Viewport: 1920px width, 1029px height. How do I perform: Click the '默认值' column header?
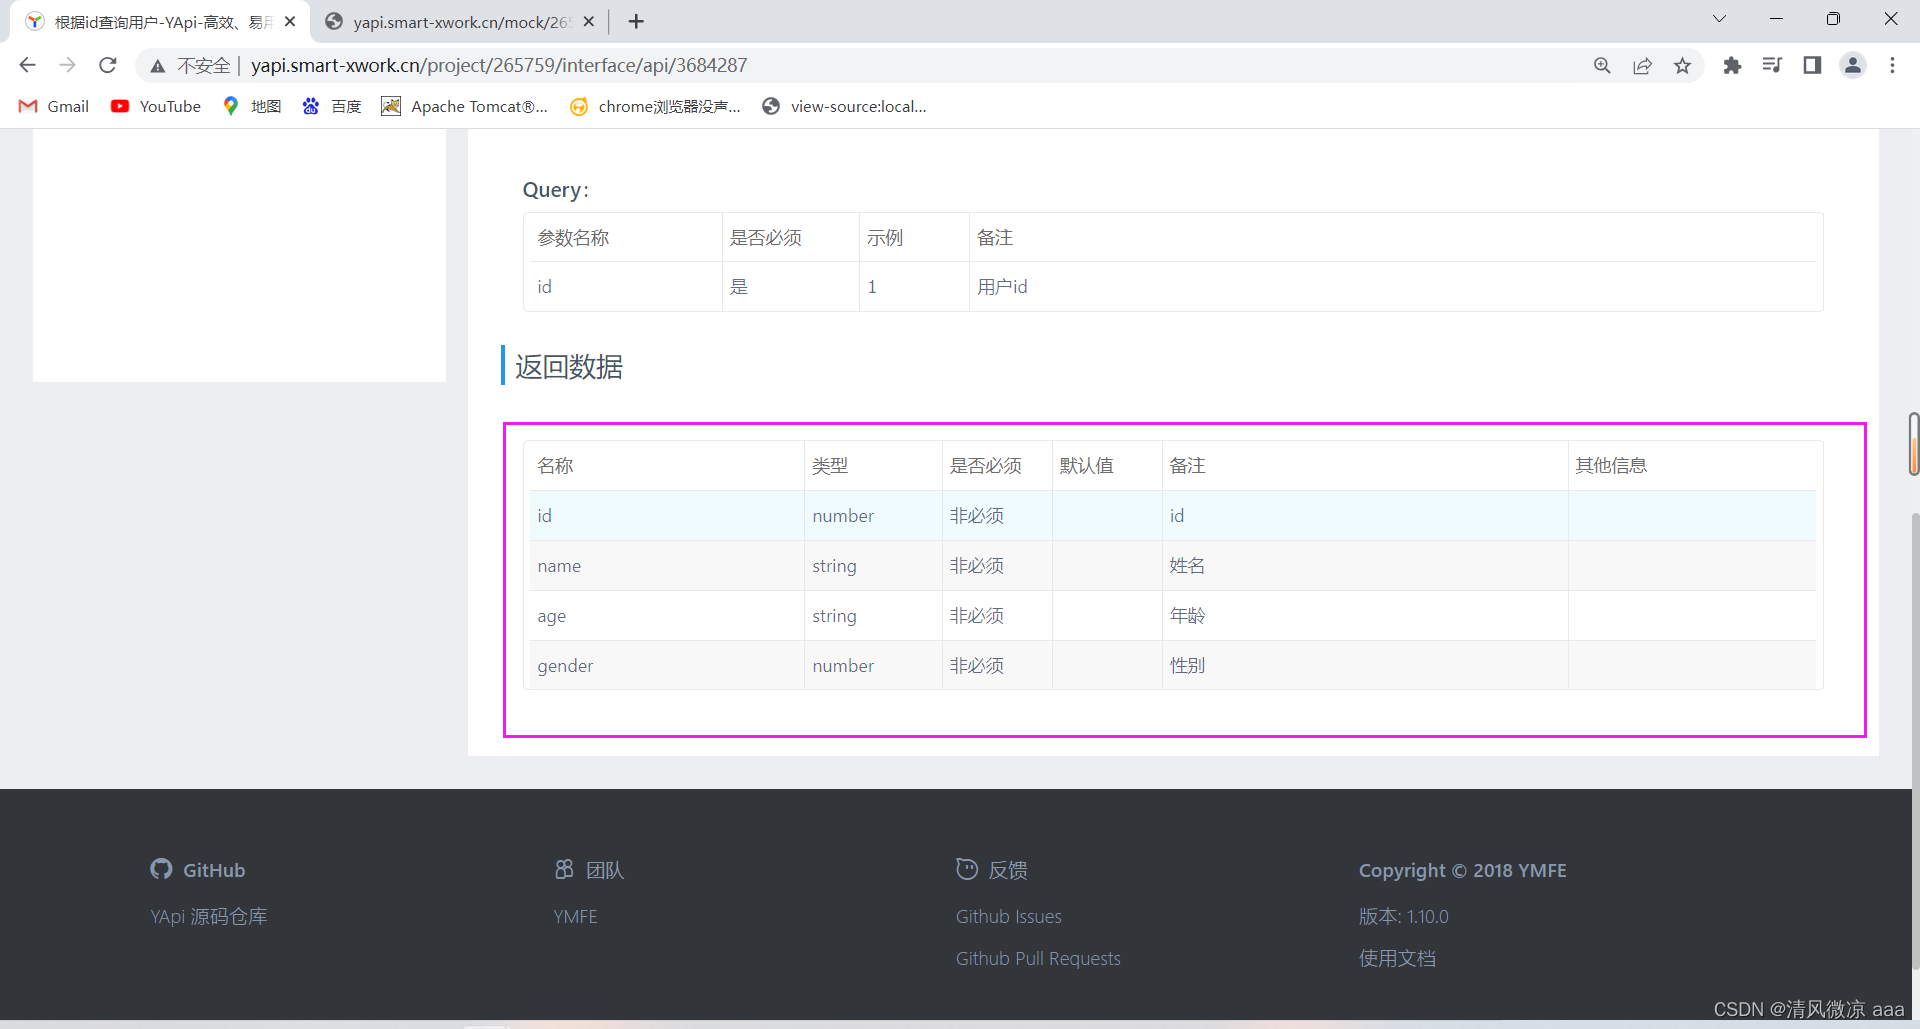1107,466
